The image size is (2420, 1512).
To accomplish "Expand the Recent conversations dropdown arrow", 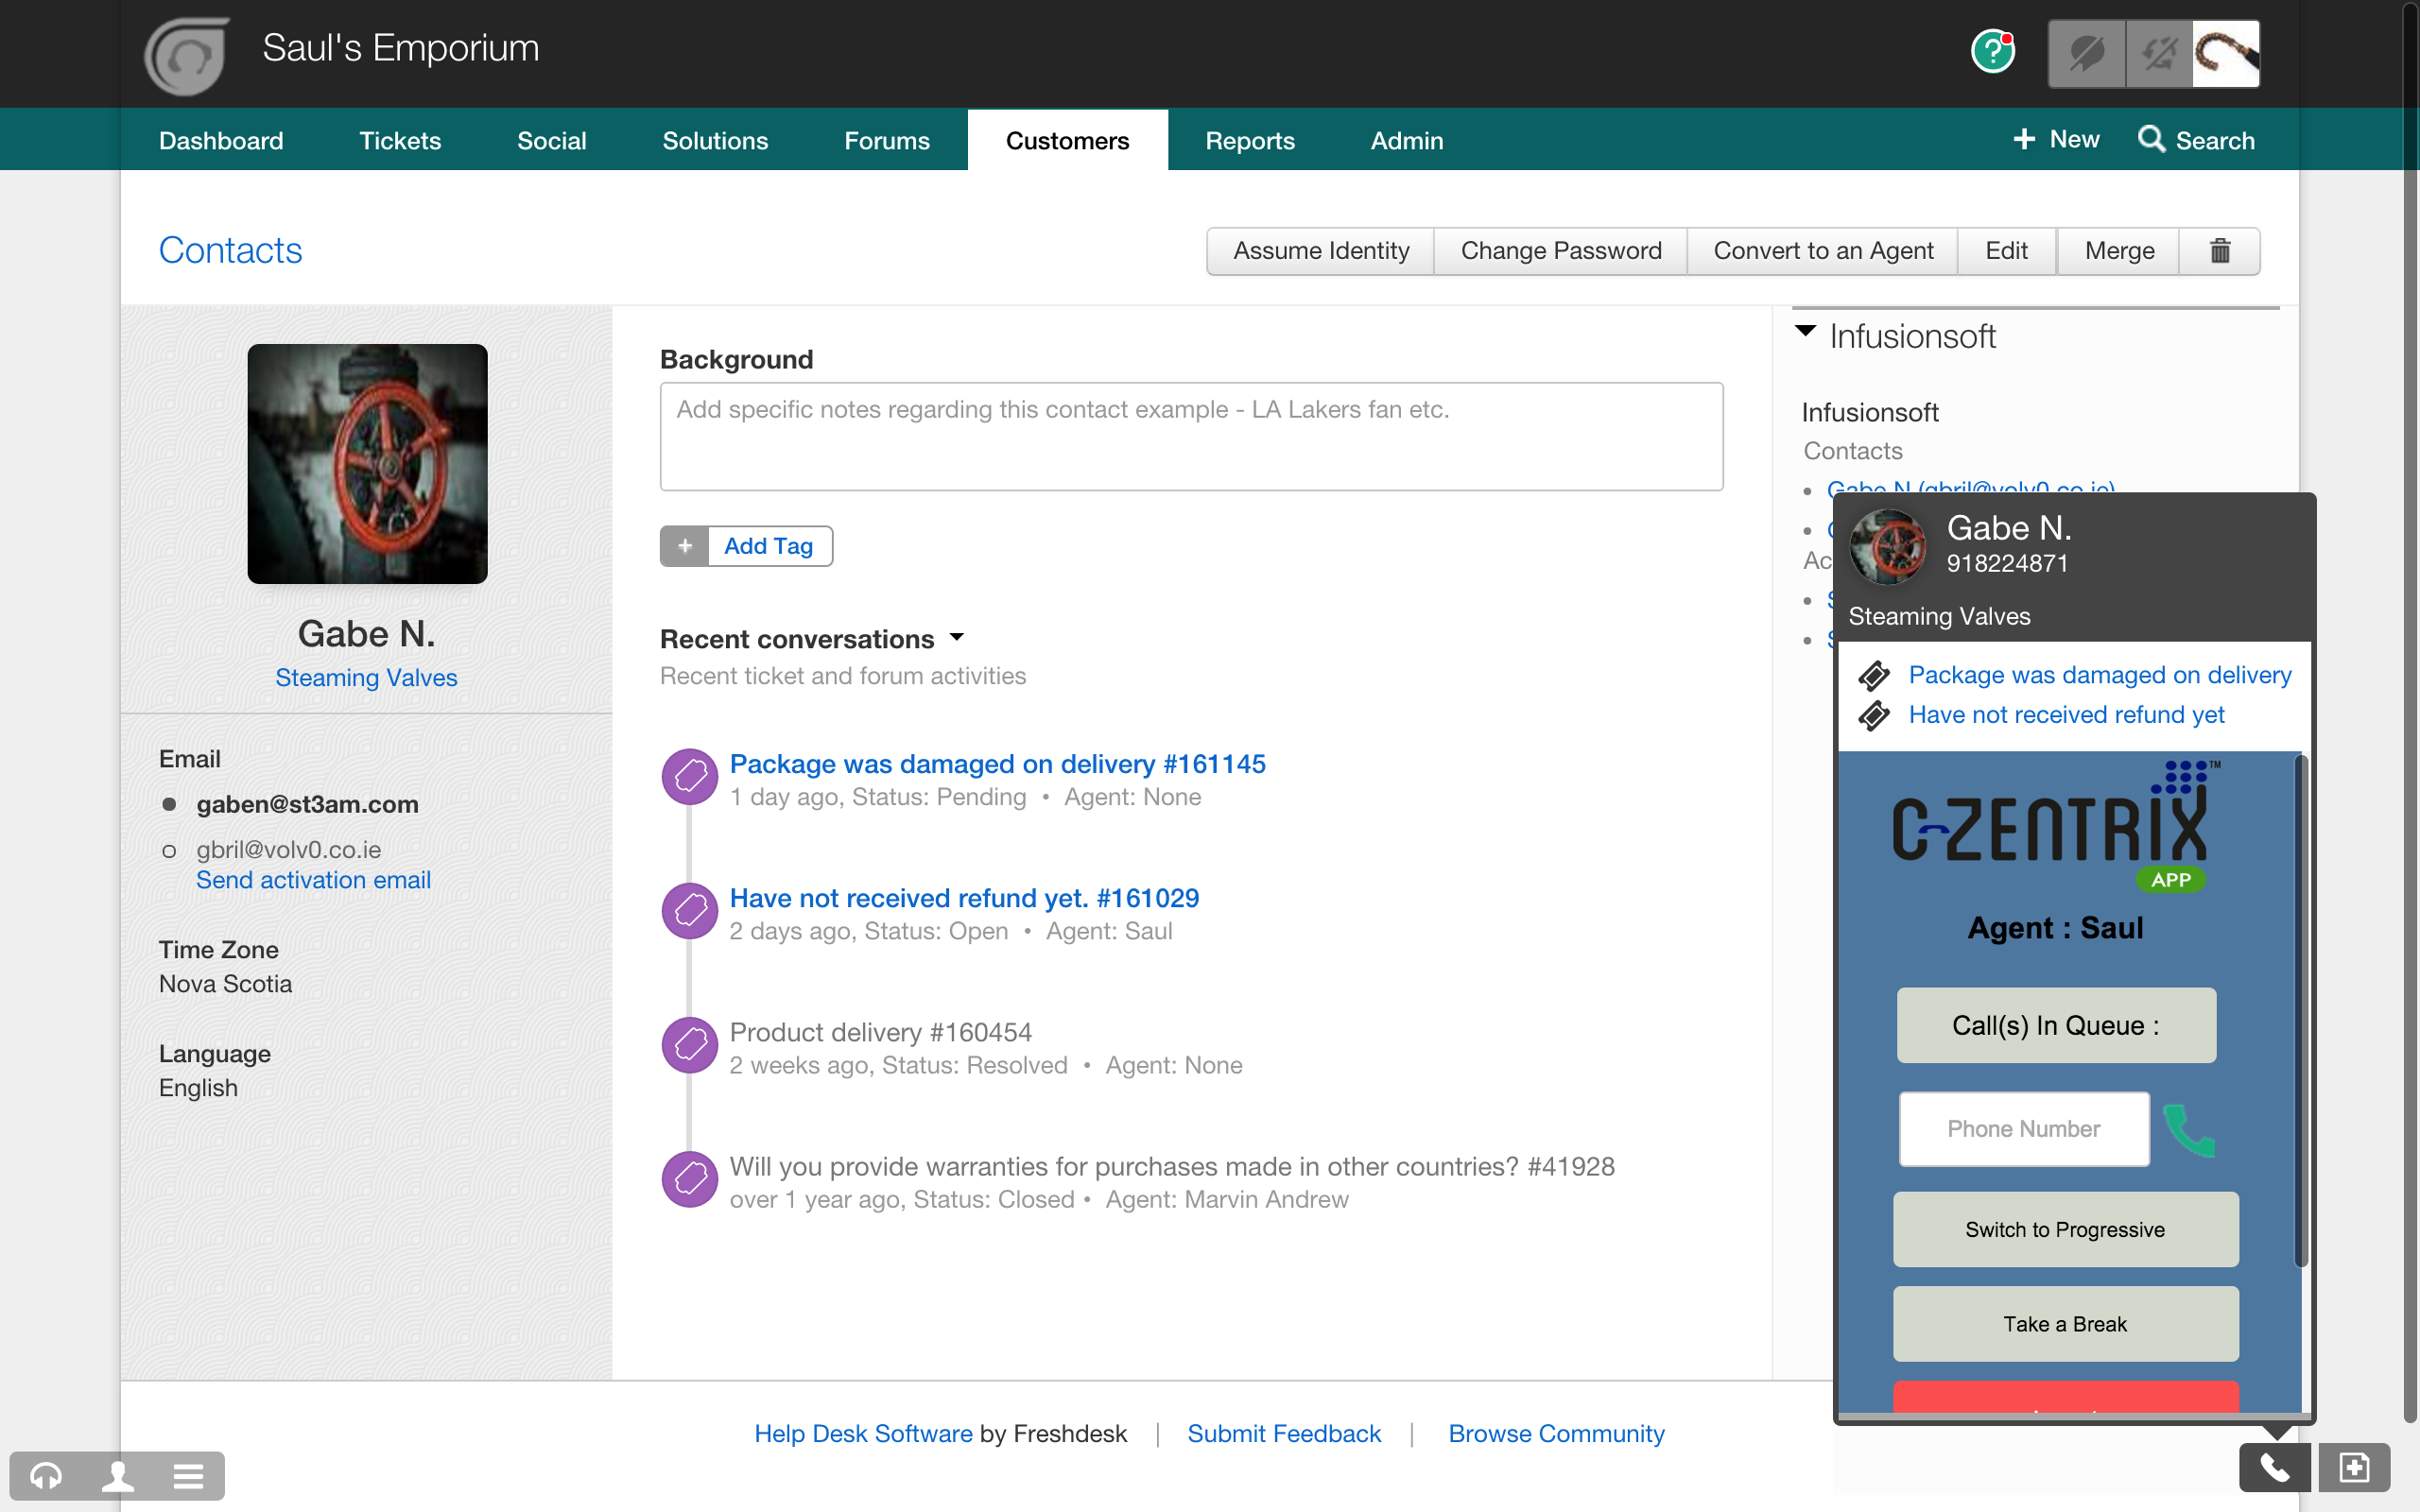I will click(957, 637).
